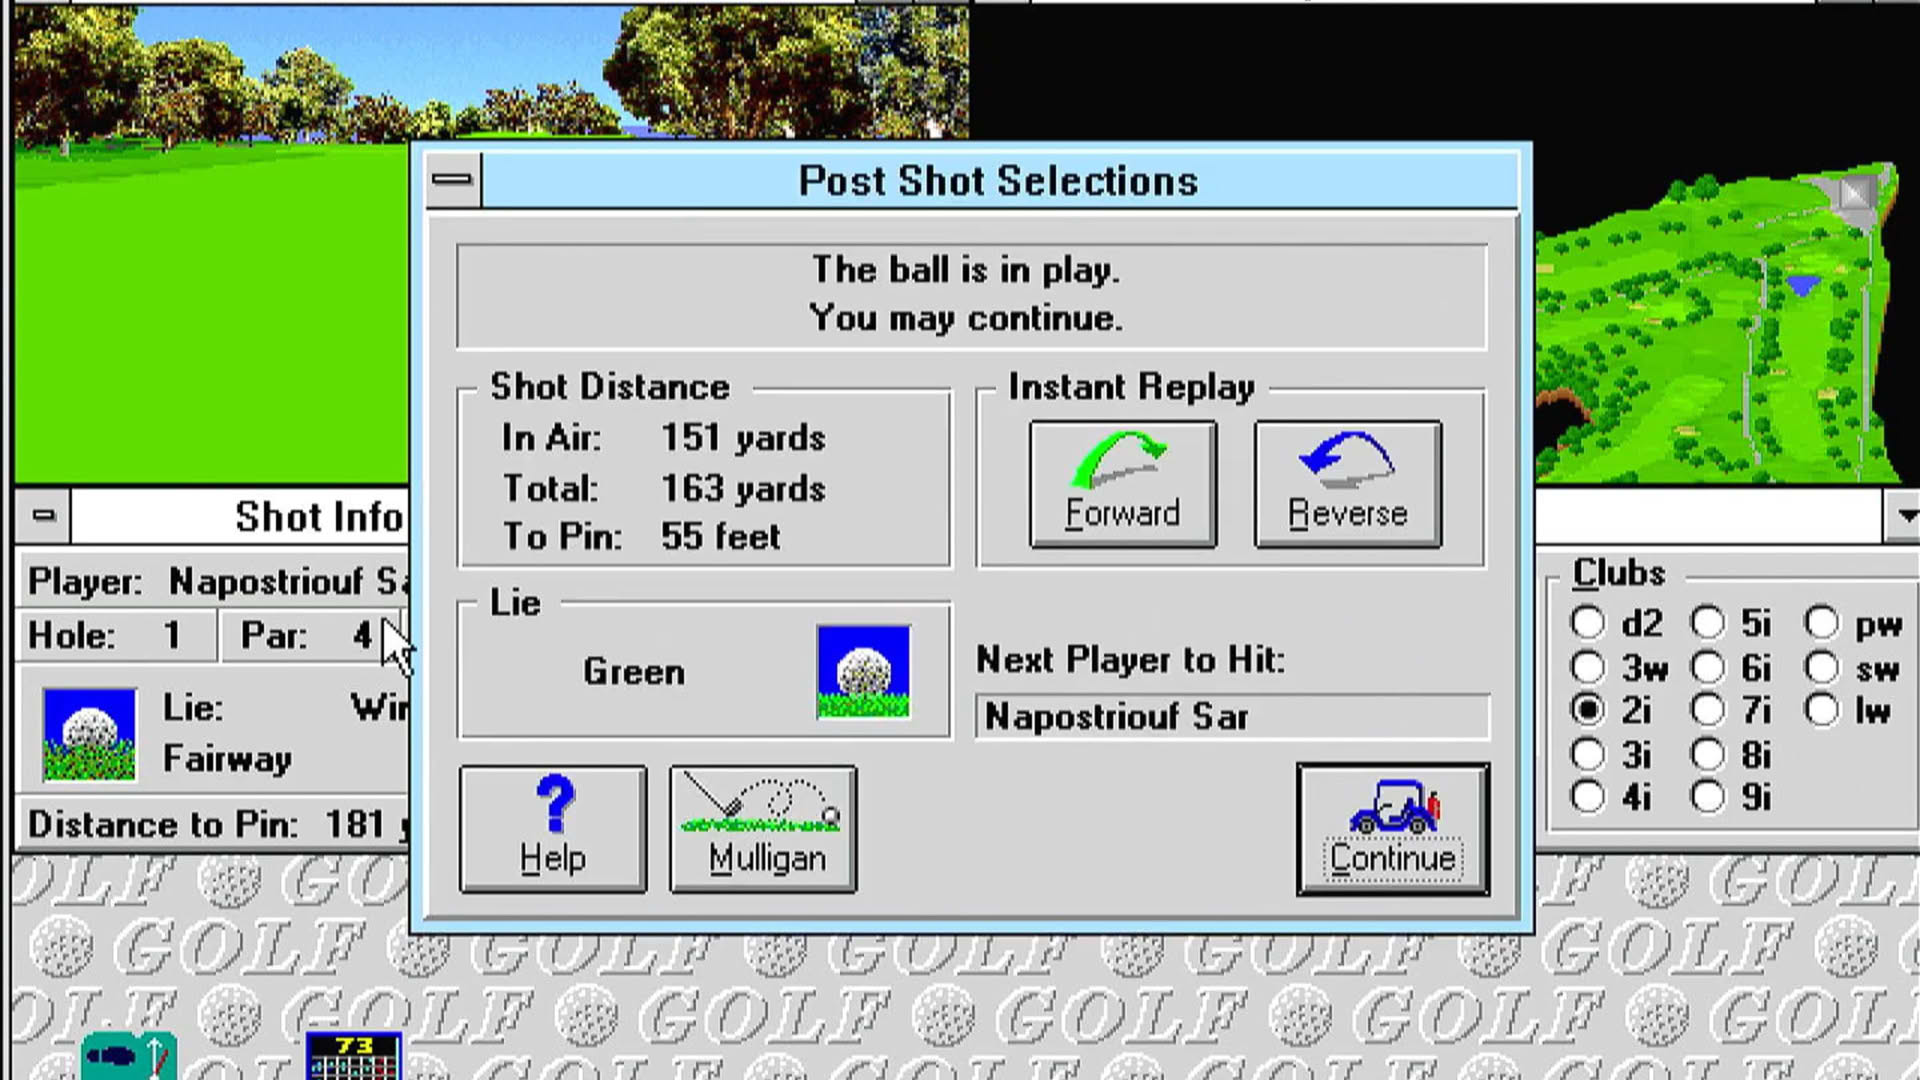Click the Post Shot Selections title bar

pyautogui.click(x=998, y=181)
